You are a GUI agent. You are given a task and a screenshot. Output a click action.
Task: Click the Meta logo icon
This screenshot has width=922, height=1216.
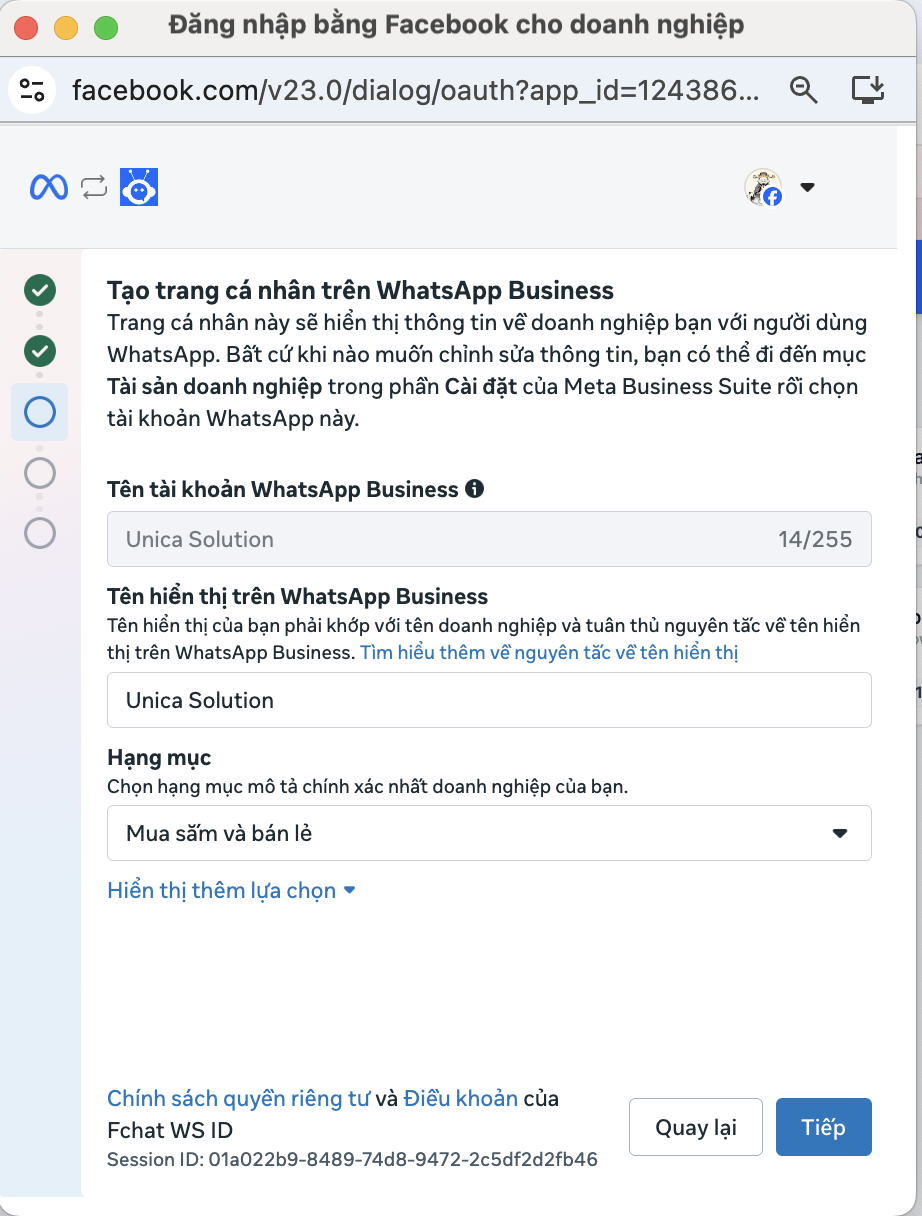click(x=49, y=187)
